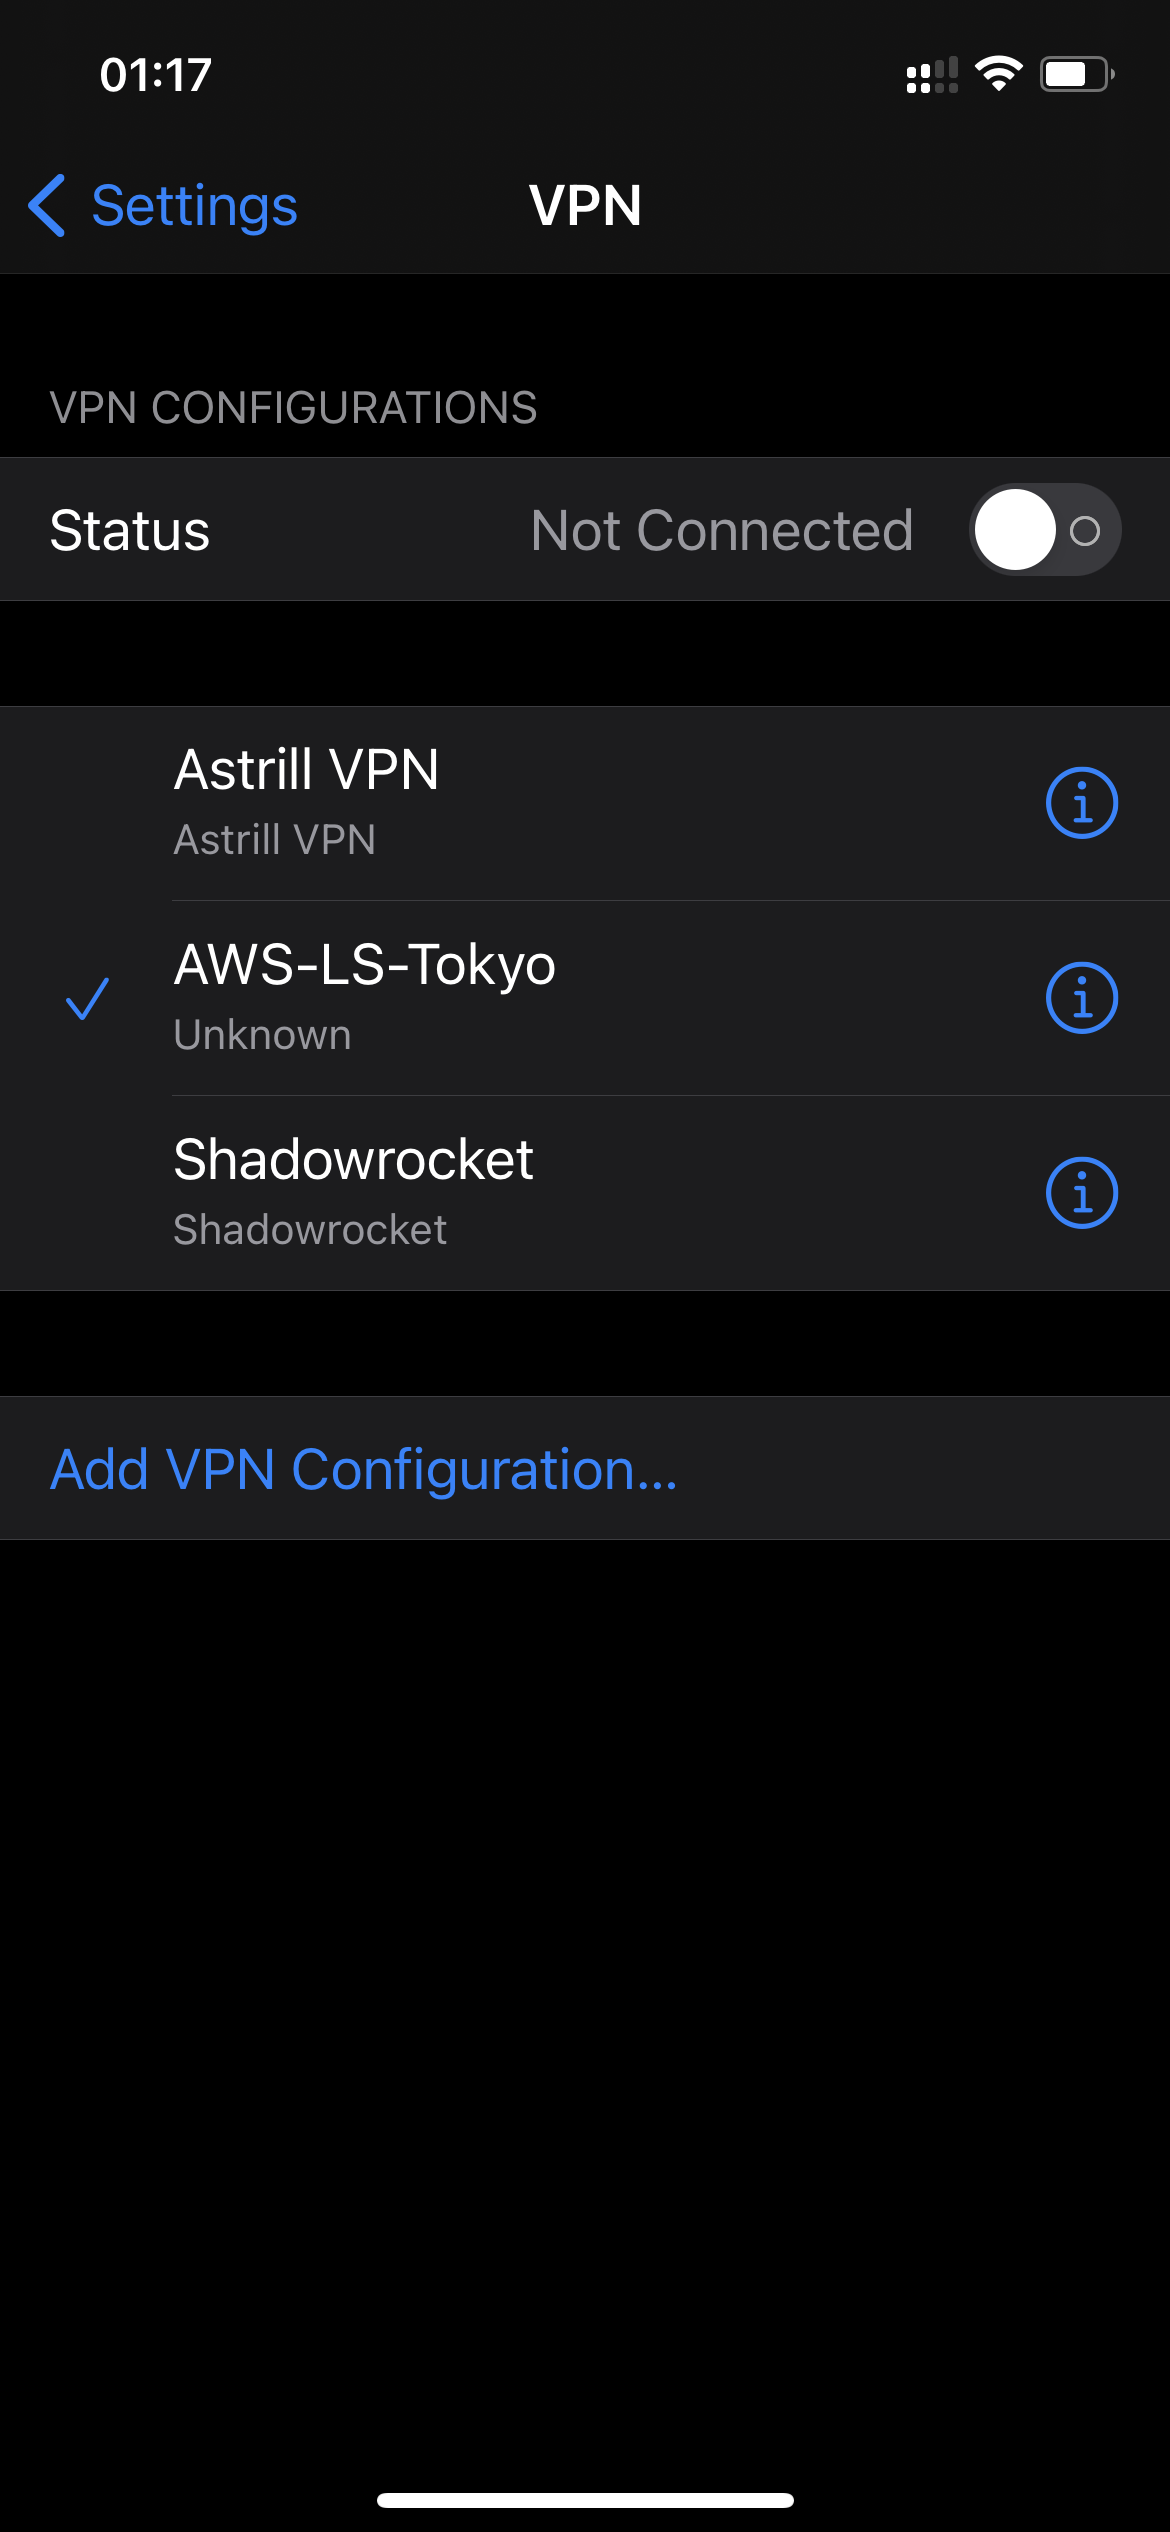Select Shadowrocket as active configuration
1170x2532 pixels.
click(x=585, y=1193)
